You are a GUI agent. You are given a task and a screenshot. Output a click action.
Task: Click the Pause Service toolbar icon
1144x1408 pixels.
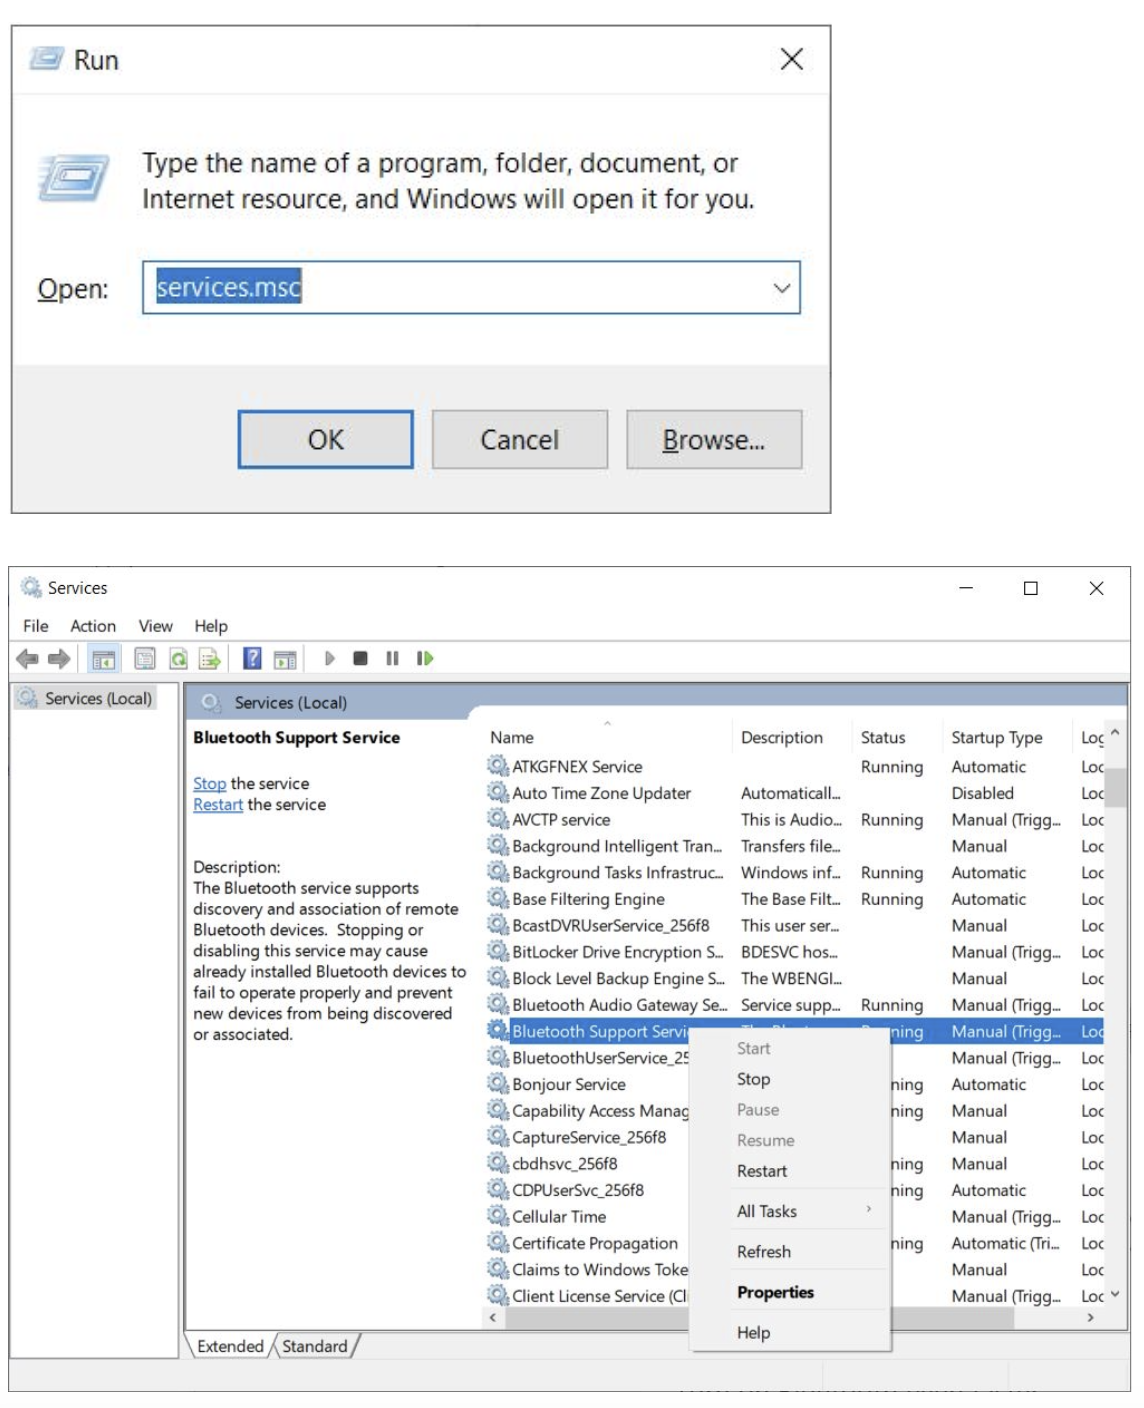coord(392,658)
